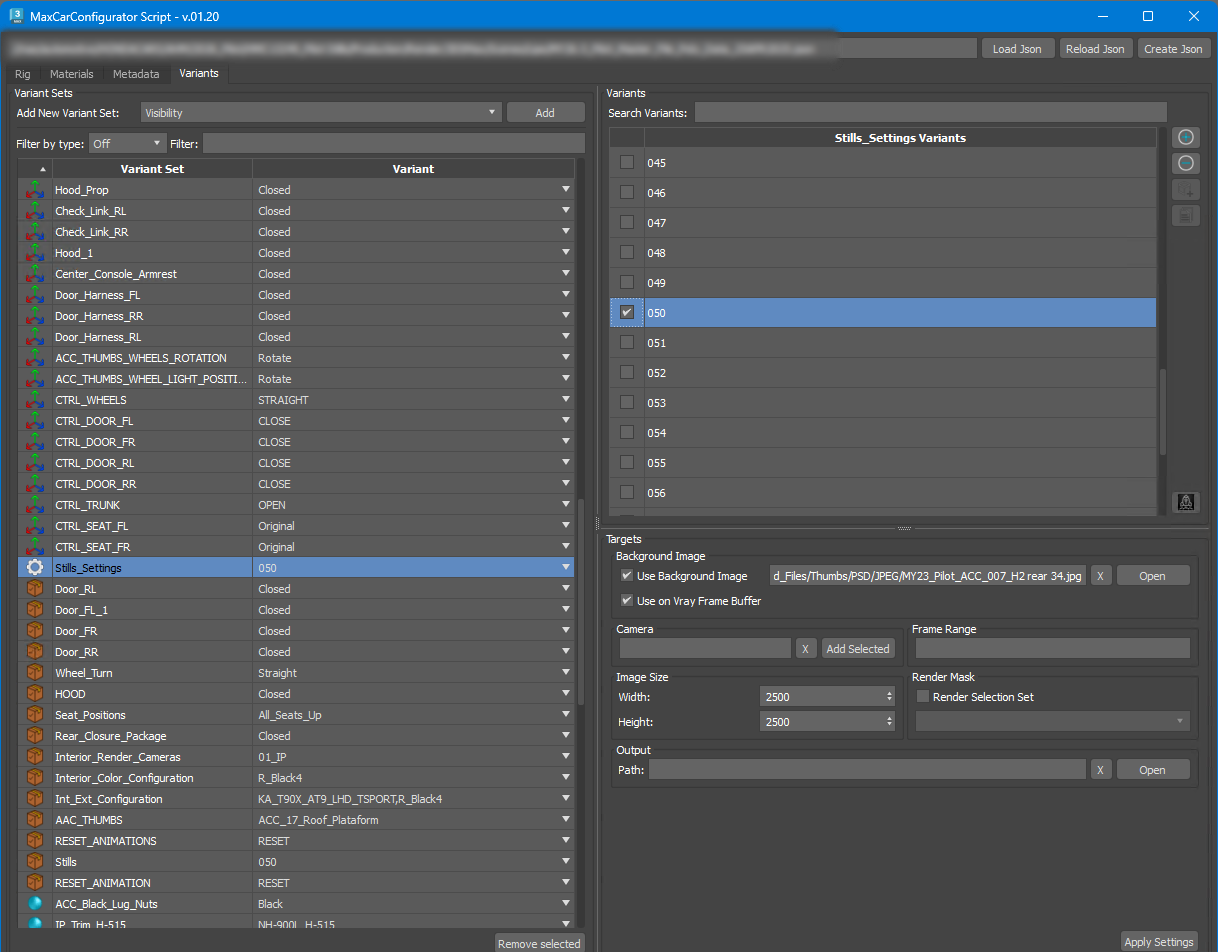Switch to the Materials tab

(72, 74)
